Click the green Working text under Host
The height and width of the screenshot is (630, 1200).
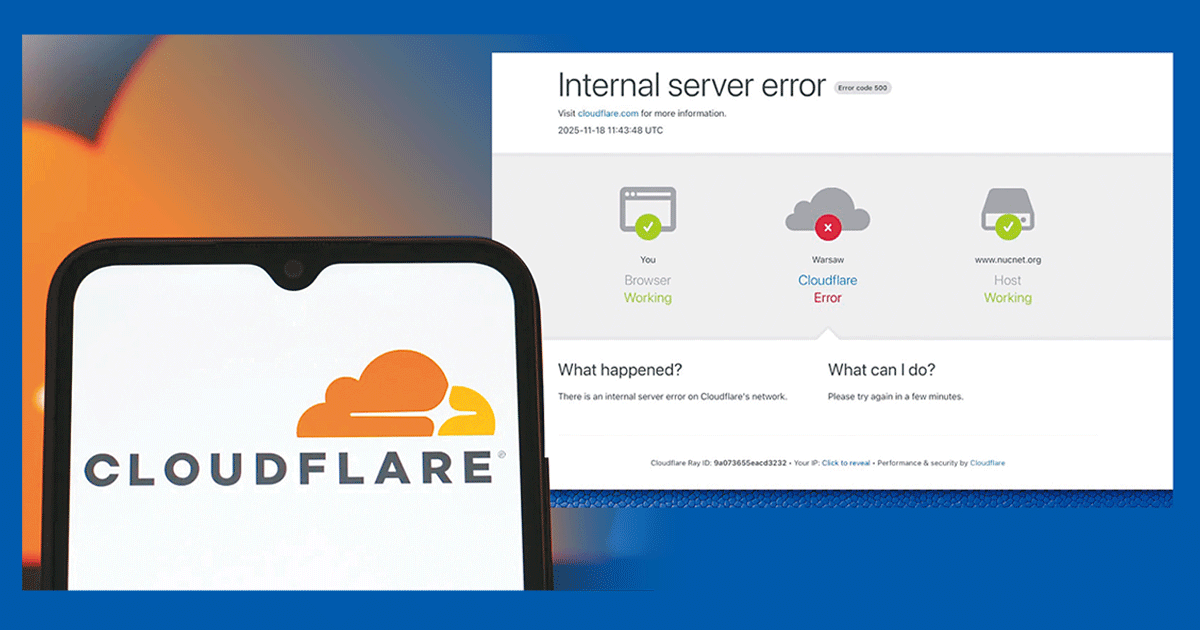click(x=1008, y=298)
